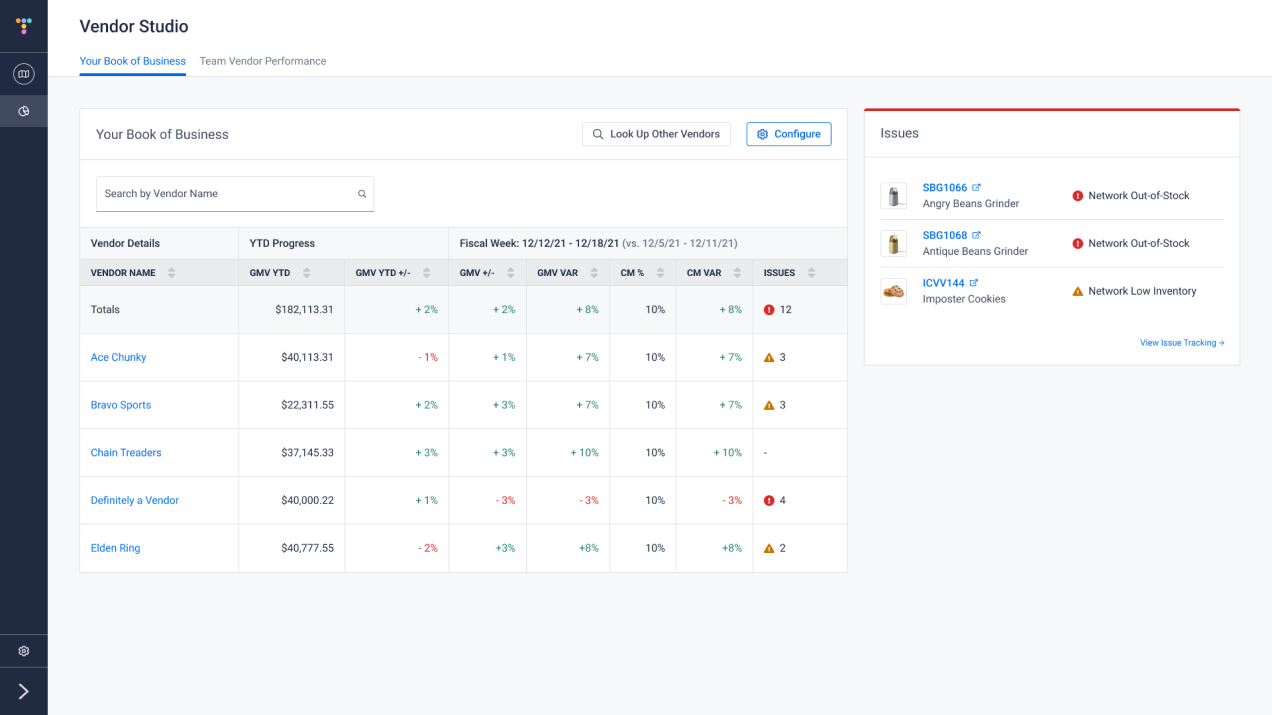Select the Your Book of Business tab
The height and width of the screenshot is (715, 1272).
tap(132, 61)
